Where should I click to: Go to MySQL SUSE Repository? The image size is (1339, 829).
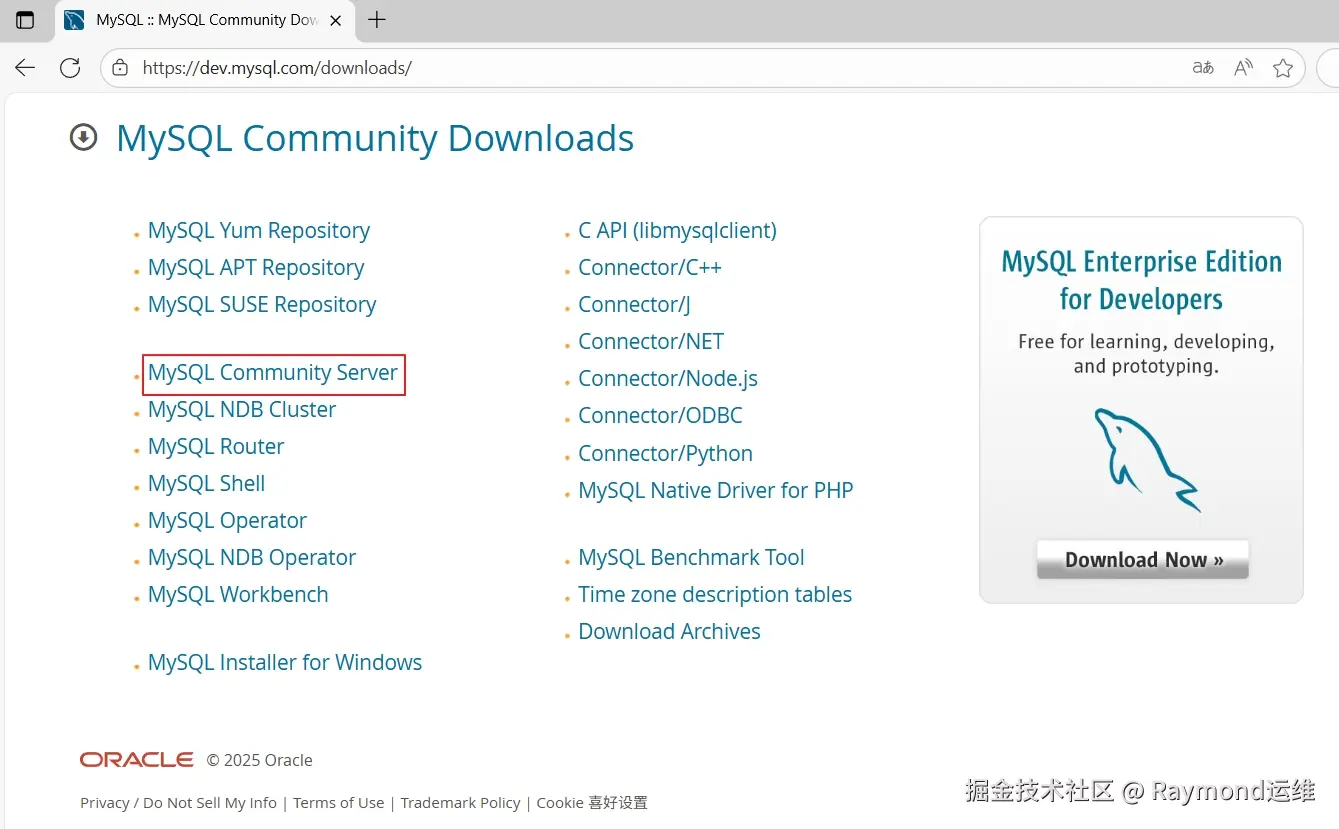point(262,304)
